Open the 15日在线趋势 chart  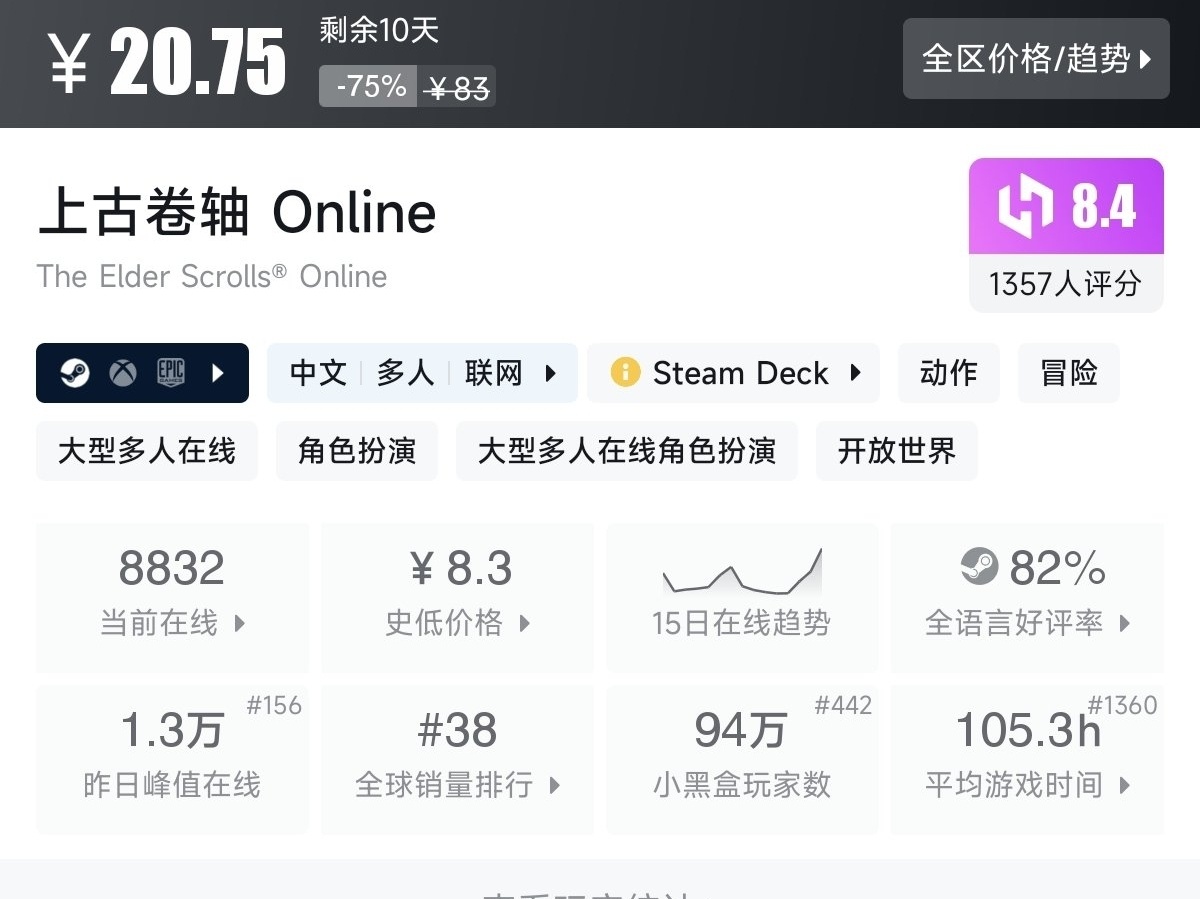(742, 597)
